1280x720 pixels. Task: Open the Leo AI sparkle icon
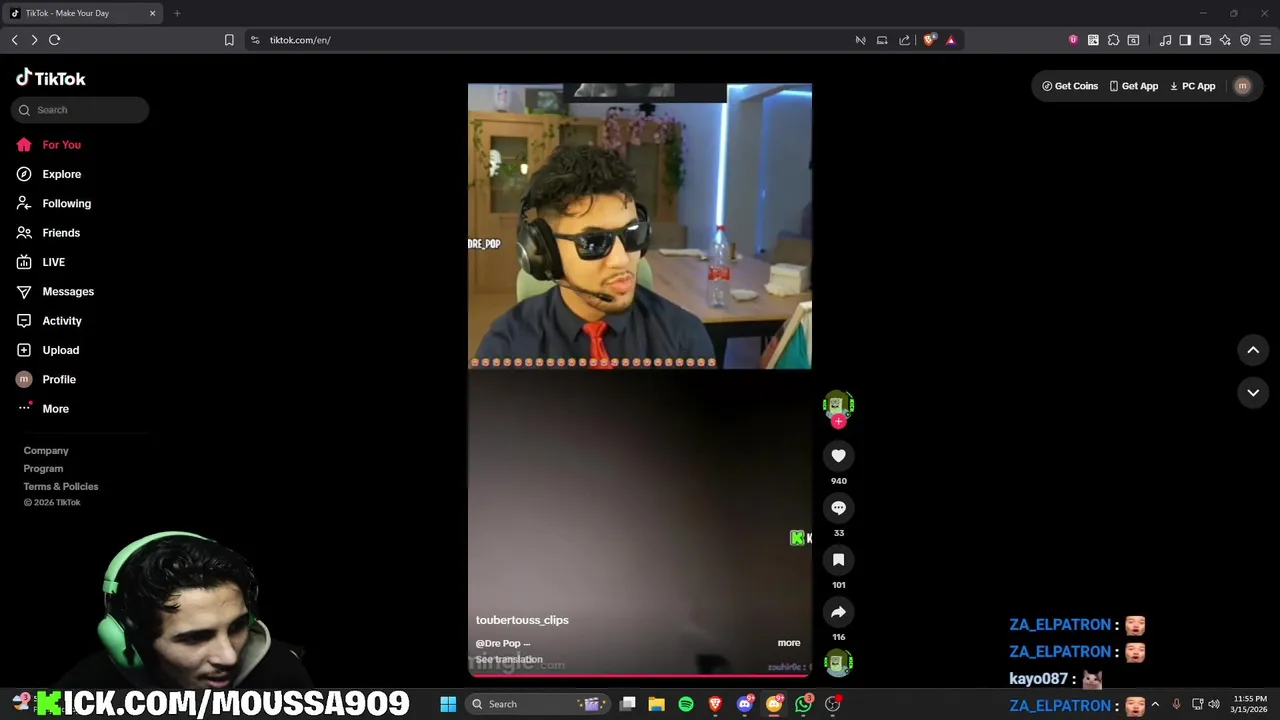(1225, 40)
